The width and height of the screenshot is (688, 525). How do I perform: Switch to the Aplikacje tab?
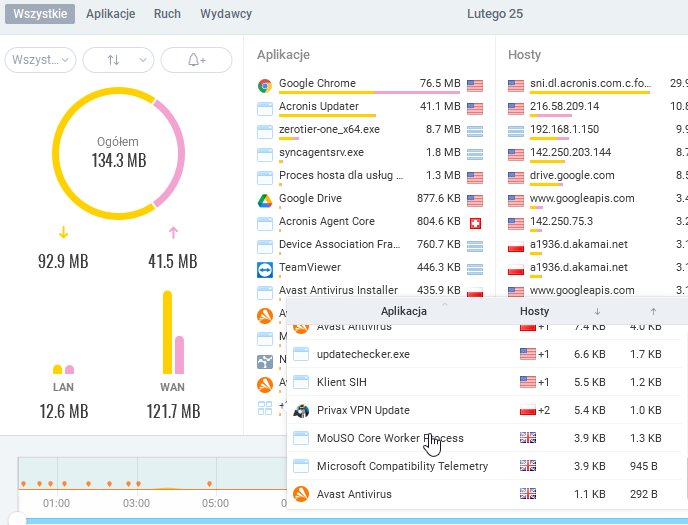[x=111, y=14]
